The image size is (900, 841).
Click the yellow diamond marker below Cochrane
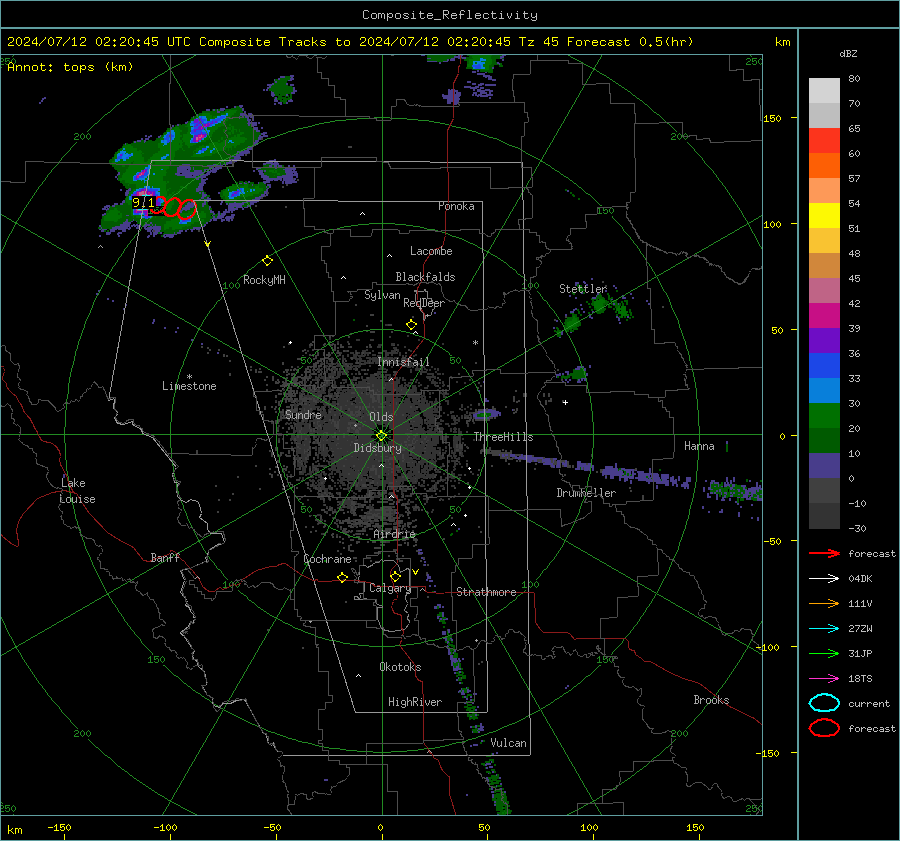tap(343, 577)
